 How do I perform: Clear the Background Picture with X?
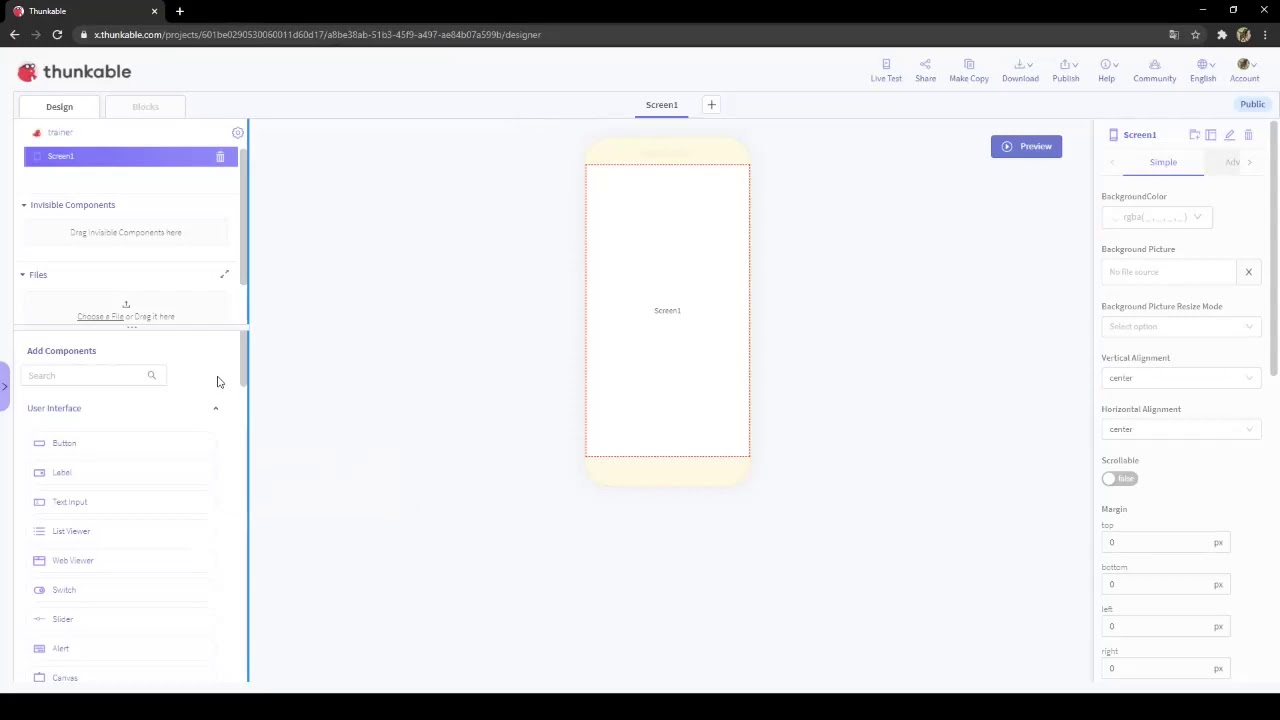(1248, 272)
